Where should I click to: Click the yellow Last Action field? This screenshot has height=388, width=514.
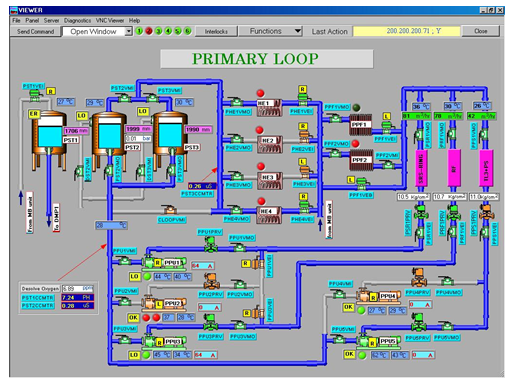406,31
